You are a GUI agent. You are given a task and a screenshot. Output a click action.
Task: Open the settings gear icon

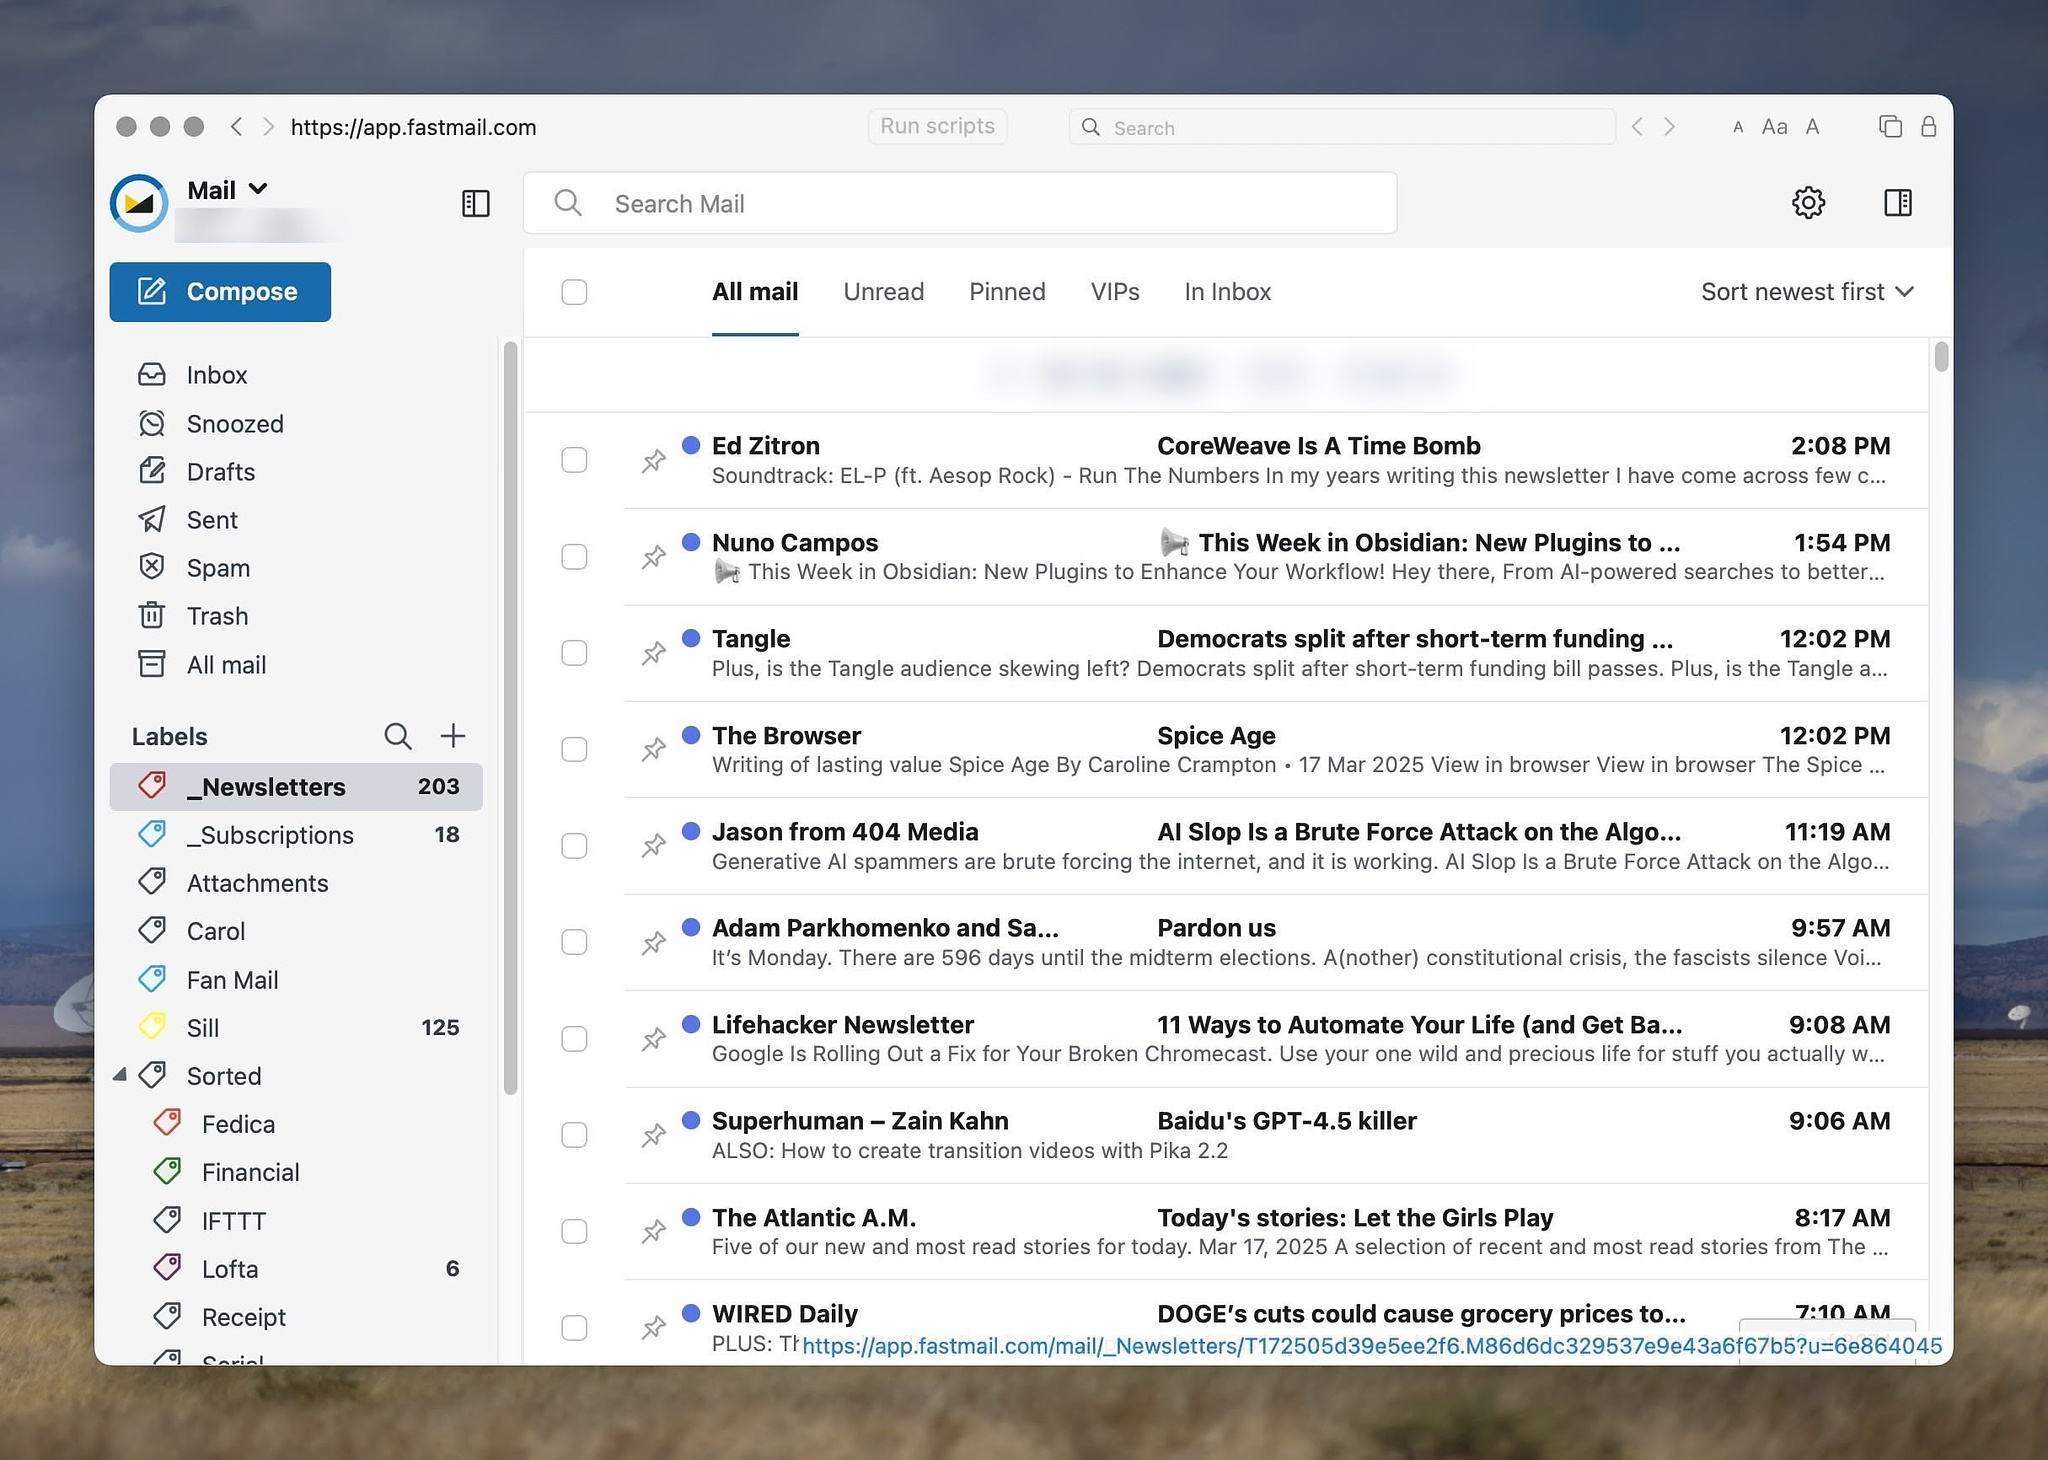point(1808,203)
